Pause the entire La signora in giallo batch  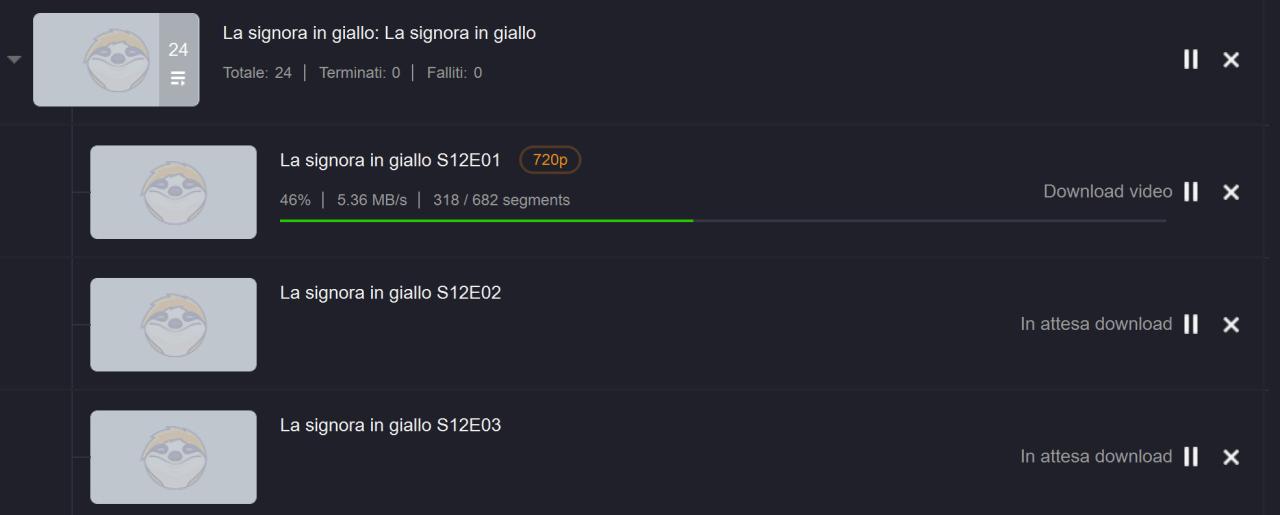click(x=1190, y=60)
